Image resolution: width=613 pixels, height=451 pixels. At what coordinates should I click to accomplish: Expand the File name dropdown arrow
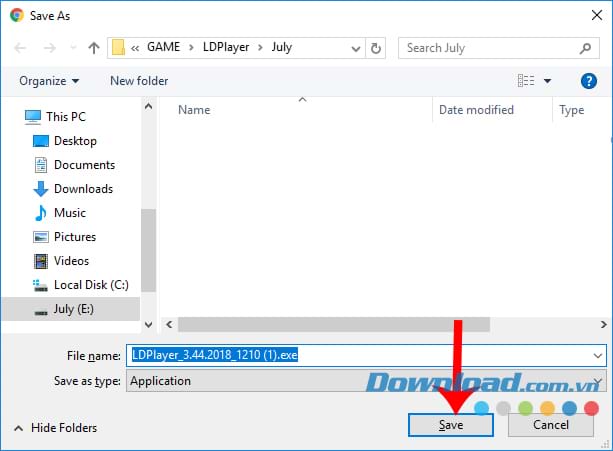tap(597, 356)
